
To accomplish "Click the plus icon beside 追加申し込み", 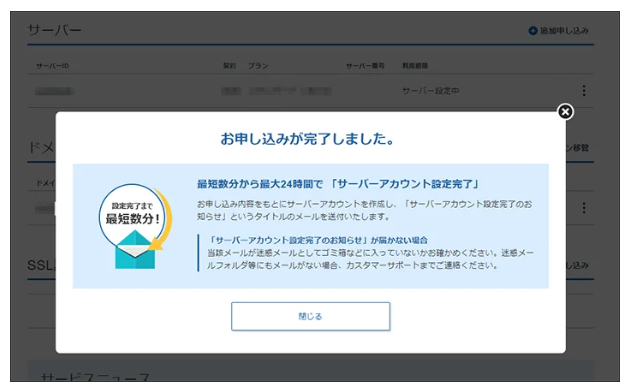I will click(533, 31).
